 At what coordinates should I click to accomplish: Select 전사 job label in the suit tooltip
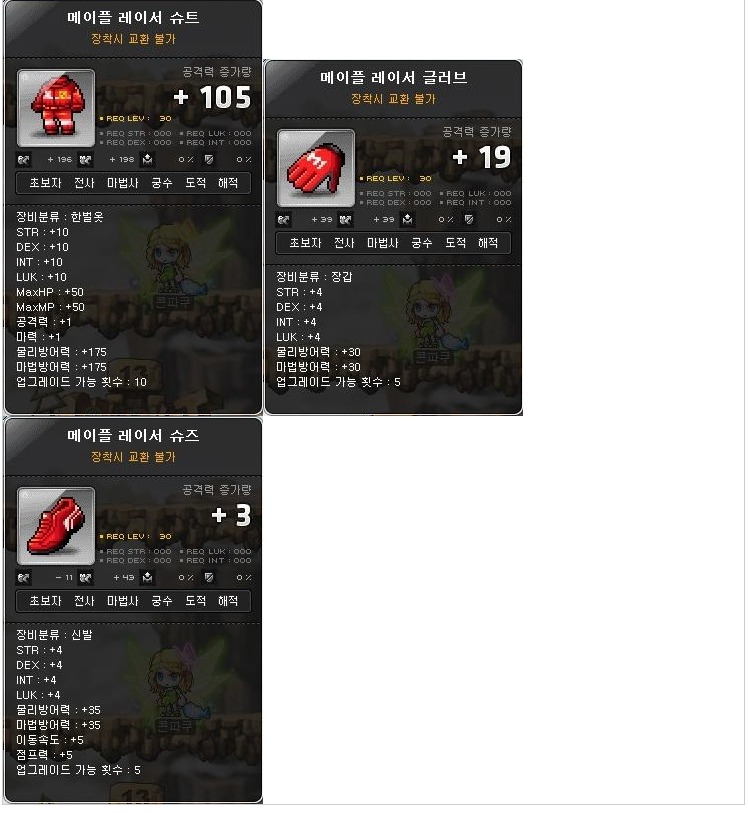pyautogui.click(x=84, y=183)
